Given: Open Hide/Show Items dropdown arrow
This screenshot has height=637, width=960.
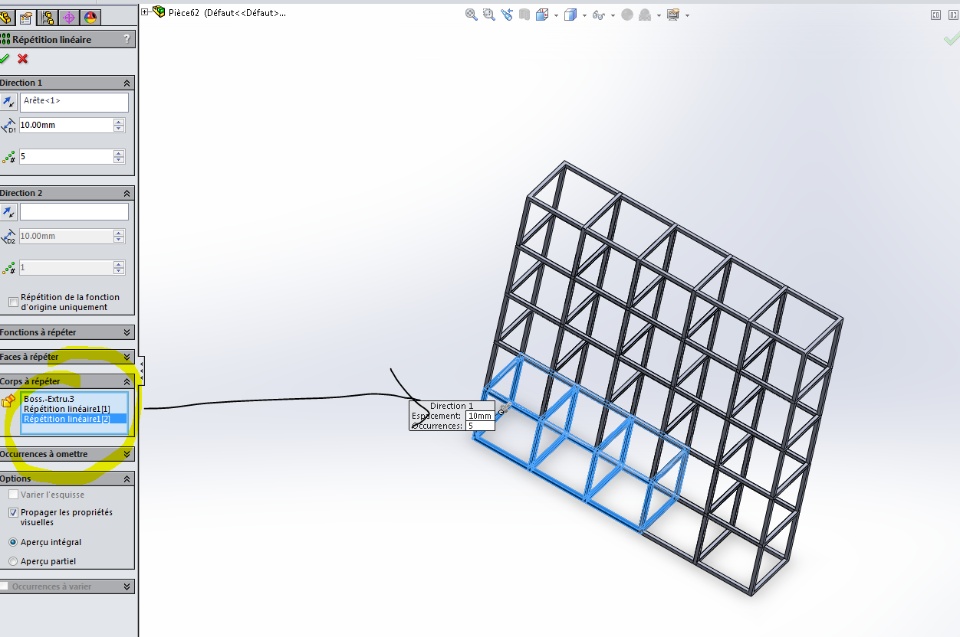Looking at the screenshot, I should (x=613, y=15).
